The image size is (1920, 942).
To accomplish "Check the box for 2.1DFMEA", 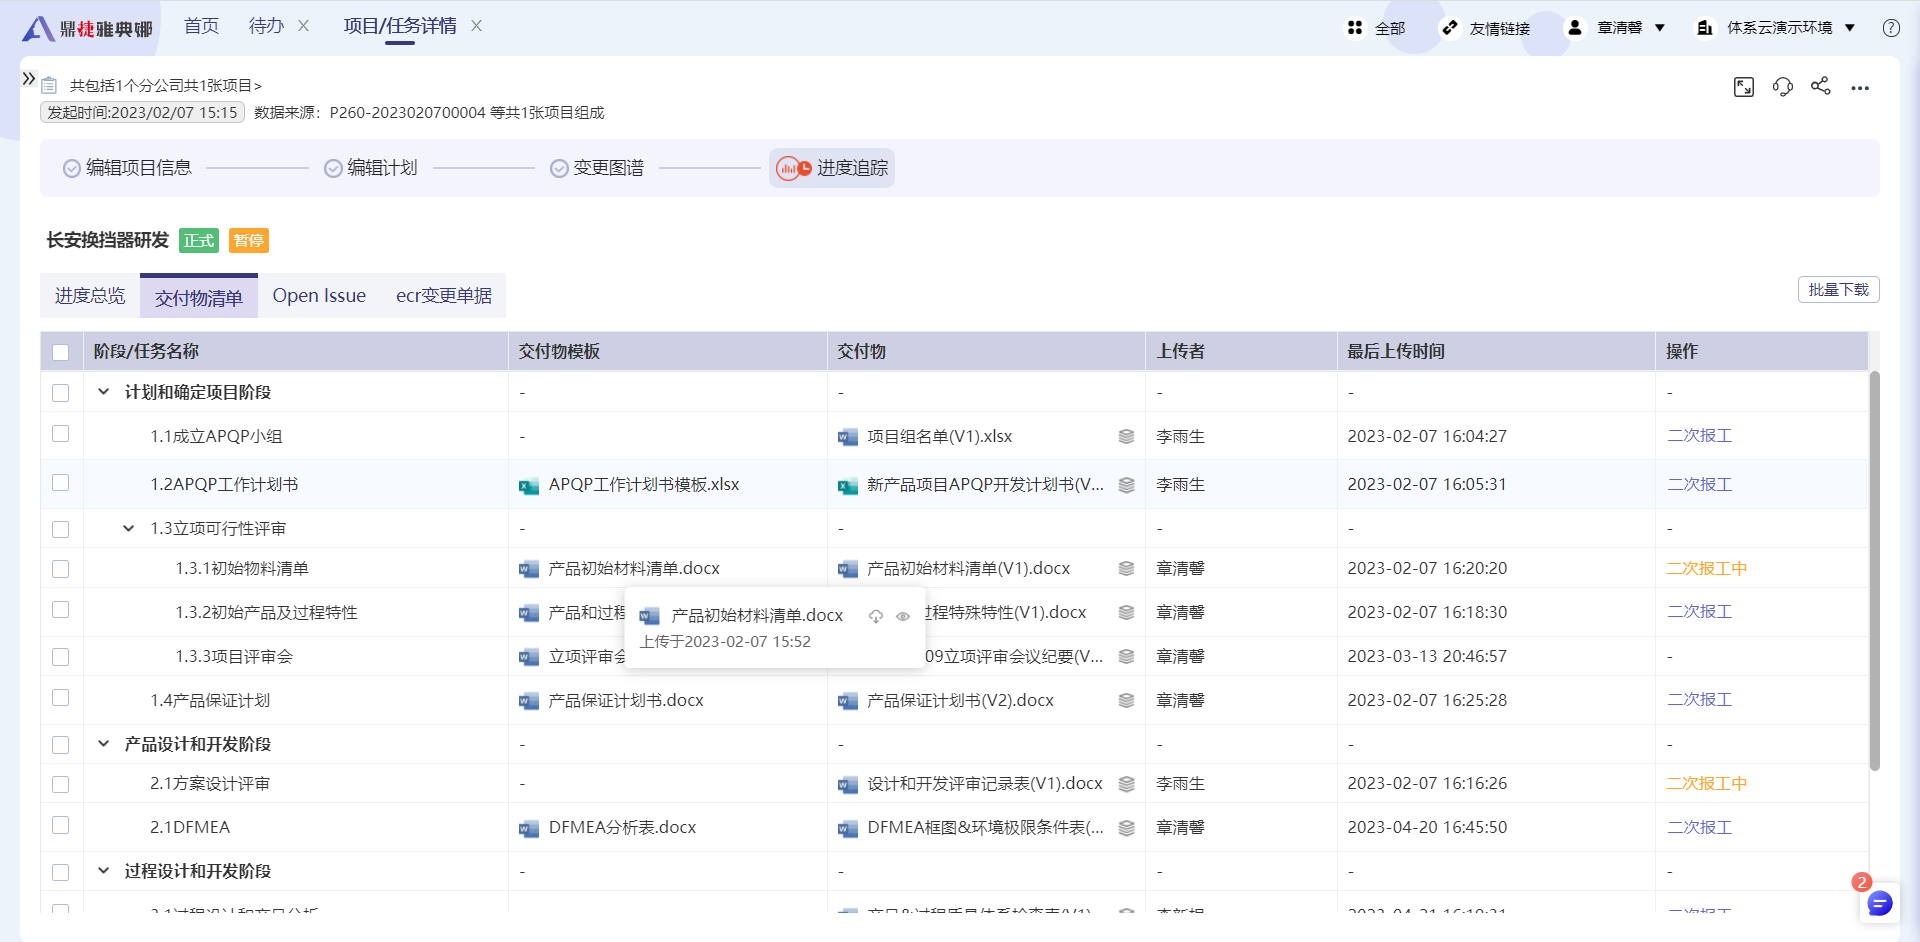I will point(61,825).
